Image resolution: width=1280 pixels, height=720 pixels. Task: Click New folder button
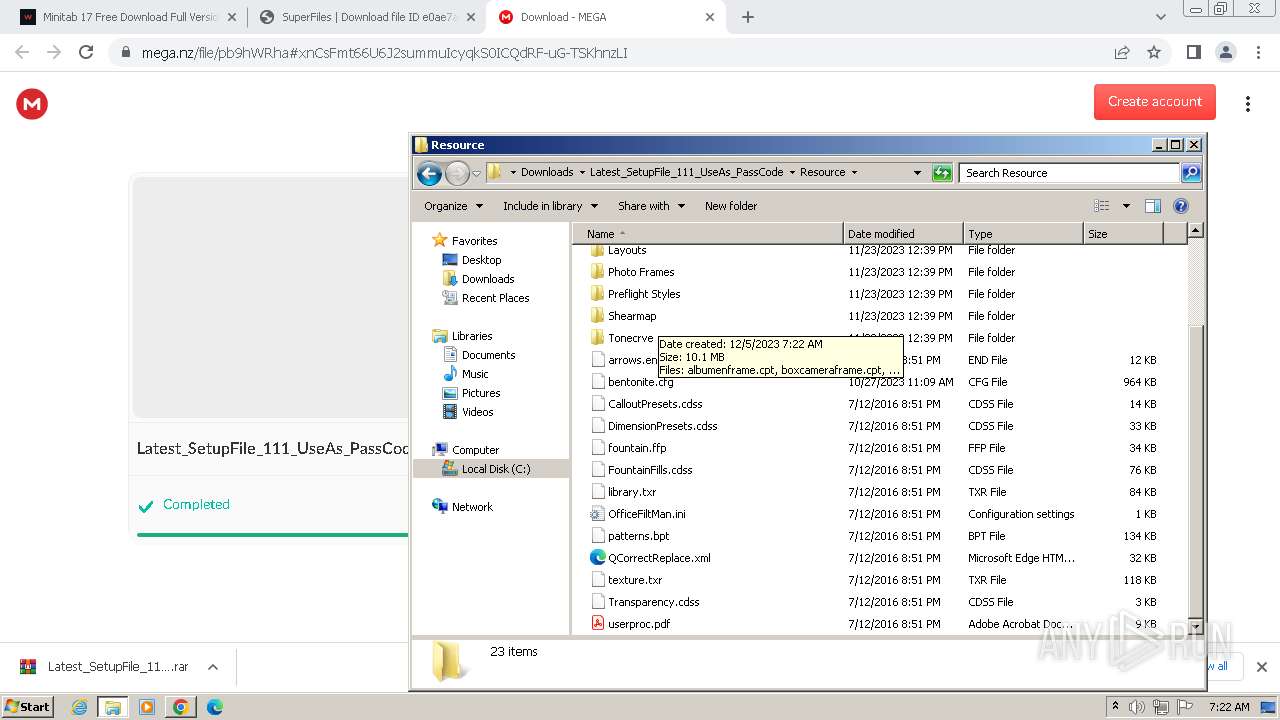pyautogui.click(x=731, y=206)
